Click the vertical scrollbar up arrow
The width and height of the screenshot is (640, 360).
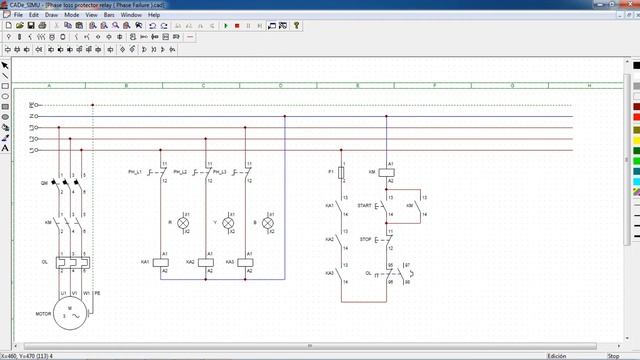point(627,62)
